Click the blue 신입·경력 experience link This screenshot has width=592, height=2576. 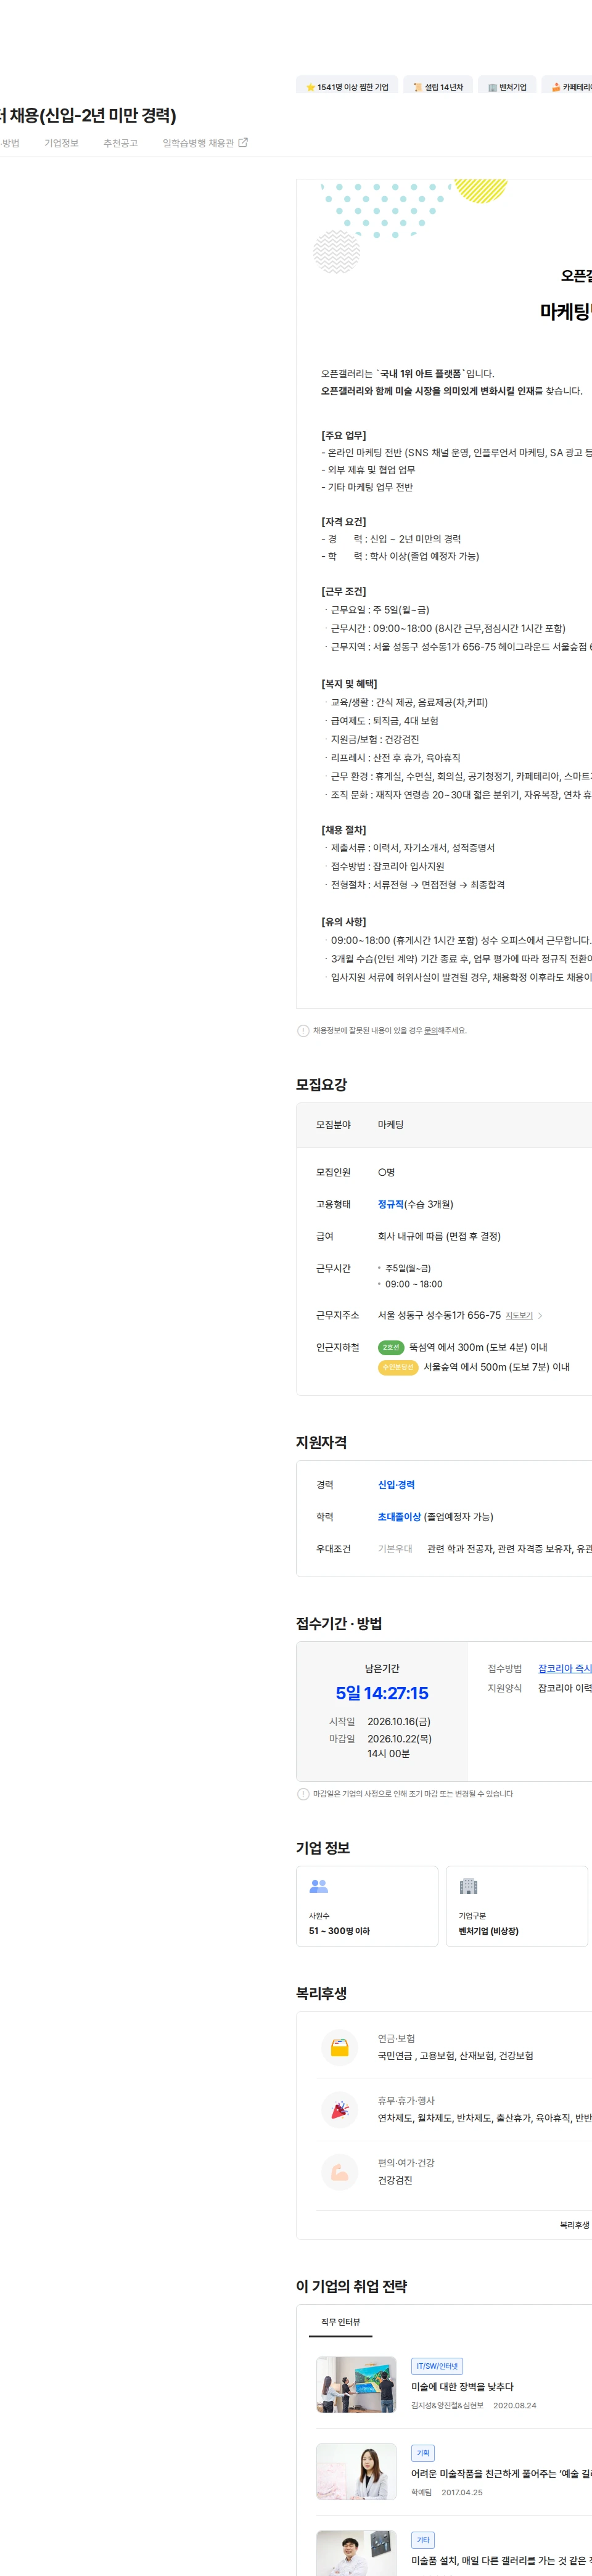[x=396, y=1485]
